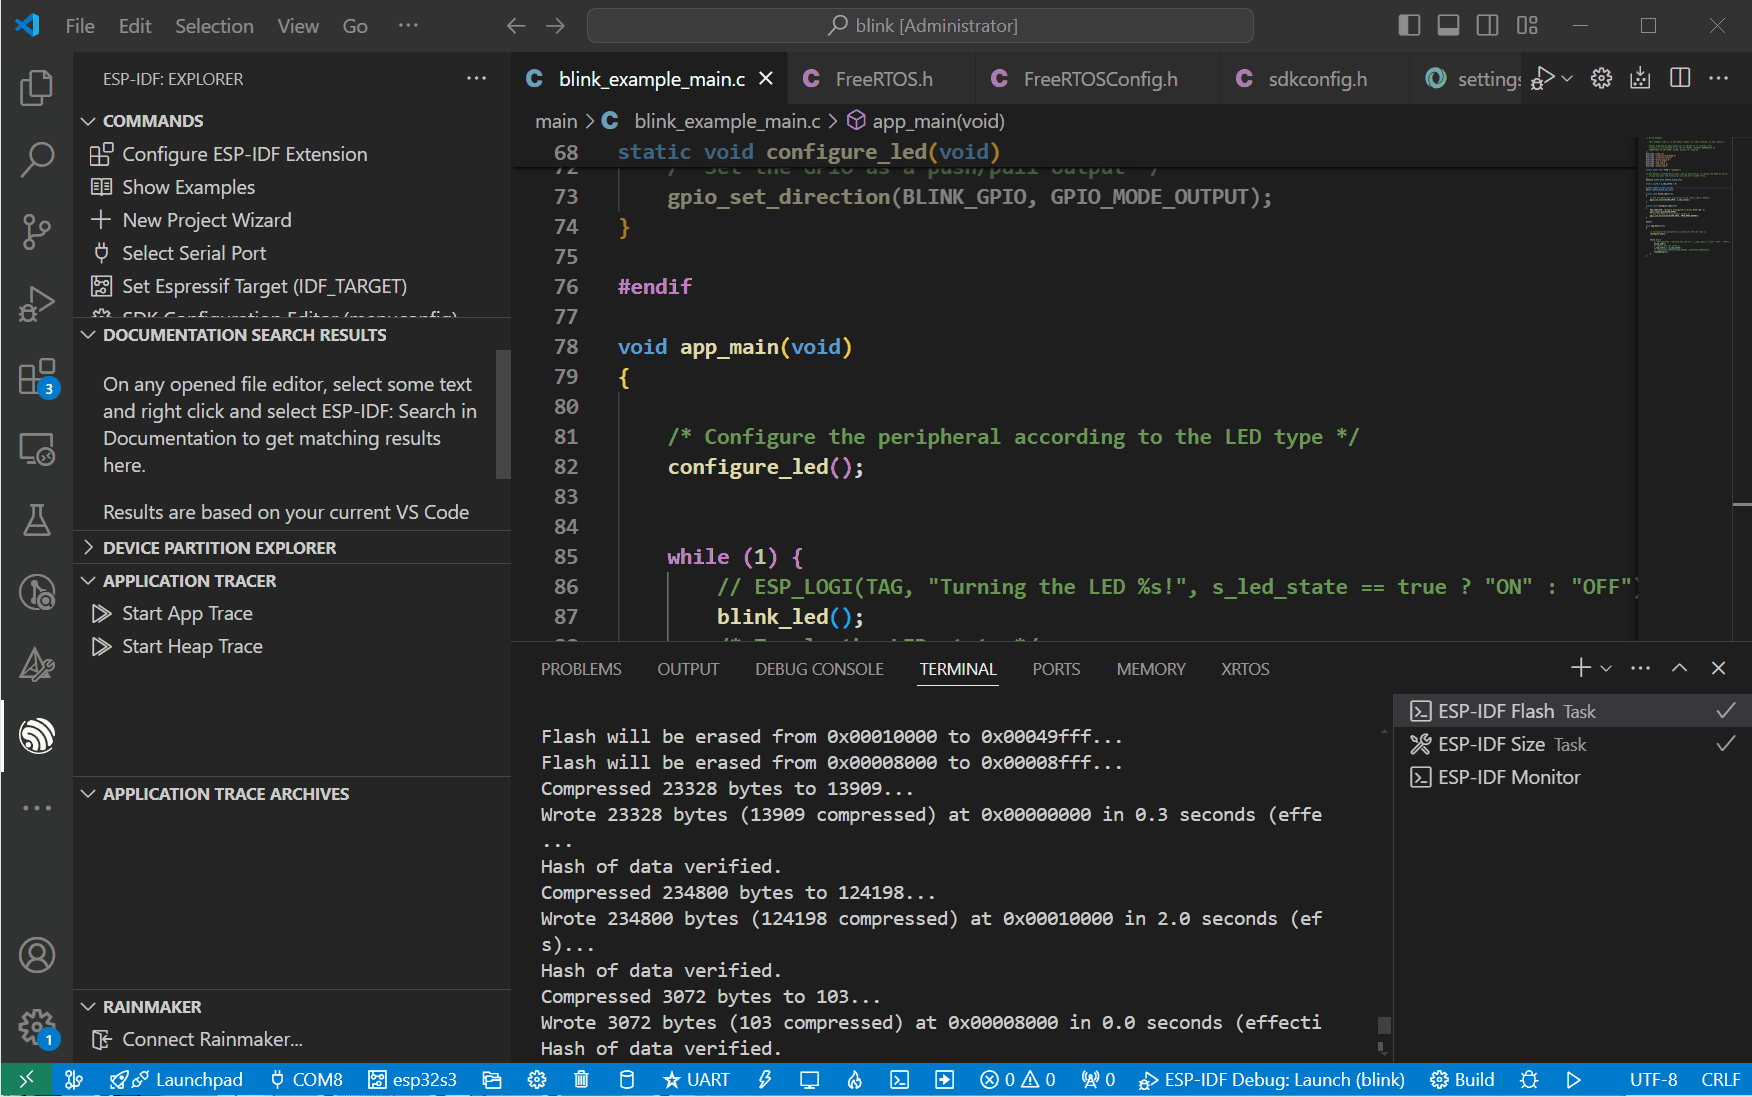Viewport: 1752px width, 1097px height.
Task: Expand DEVICE PARTITION EXPLORER section
Action: [x=88, y=548]
